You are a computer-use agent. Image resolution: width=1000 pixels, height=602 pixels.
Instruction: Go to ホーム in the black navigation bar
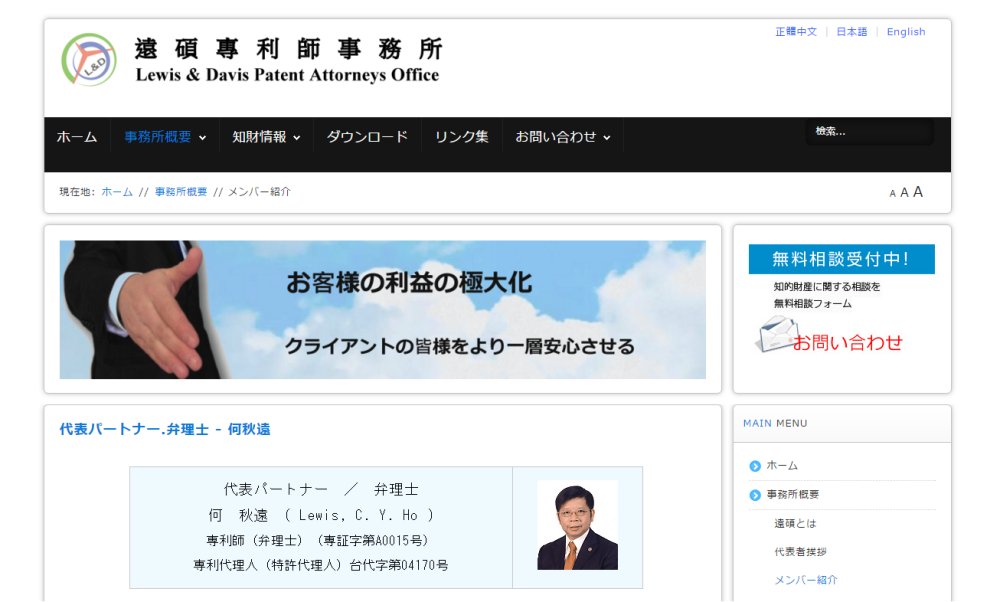point(77,137)
